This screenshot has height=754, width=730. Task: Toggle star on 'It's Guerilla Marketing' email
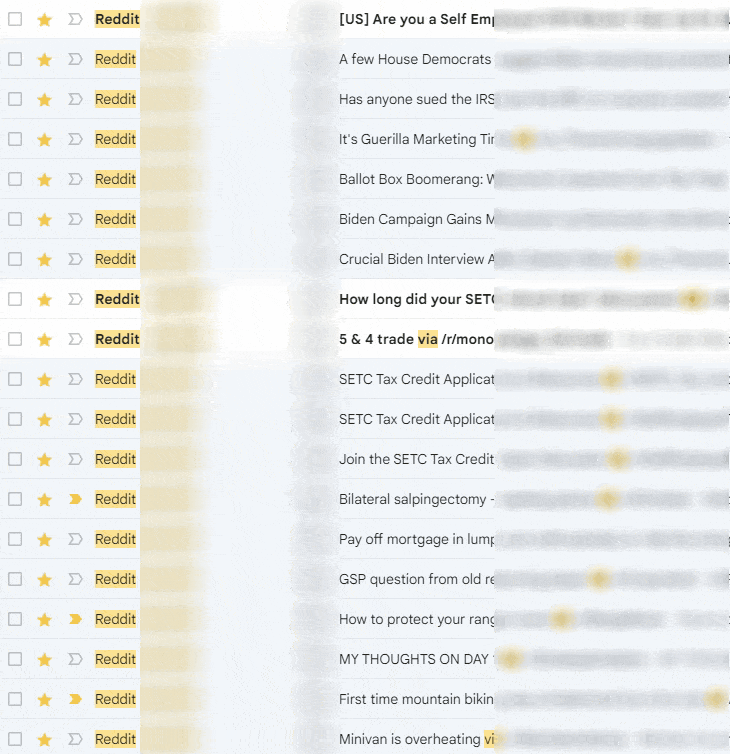click(44, 139)
